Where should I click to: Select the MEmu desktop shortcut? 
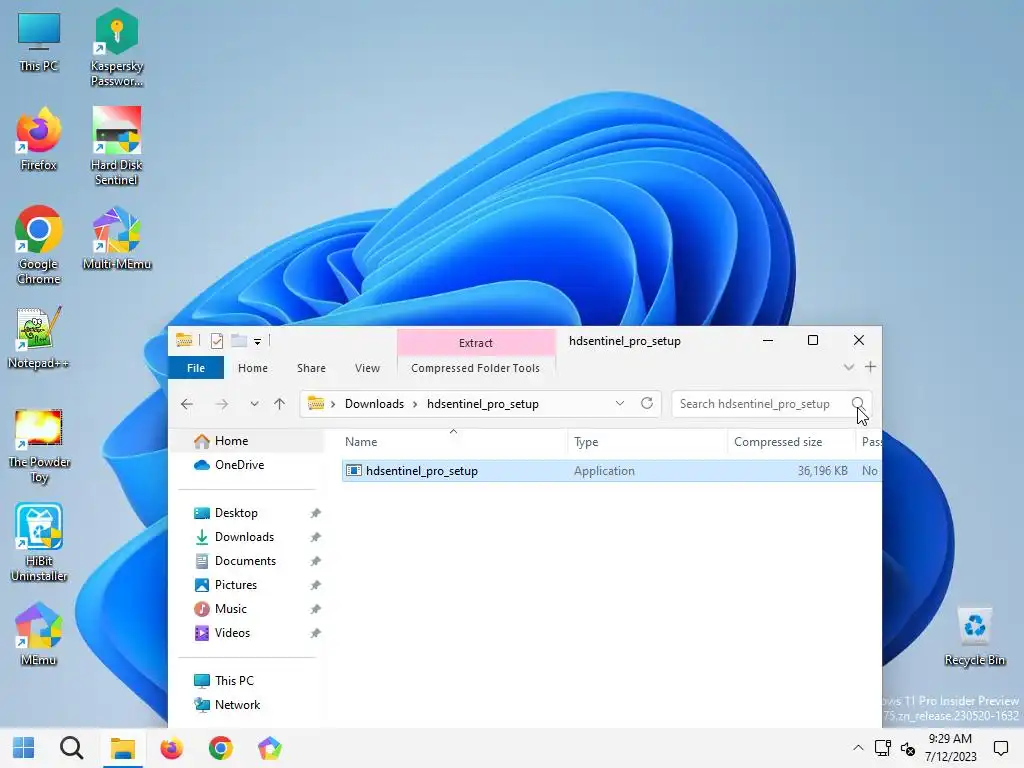click(39, 634)
